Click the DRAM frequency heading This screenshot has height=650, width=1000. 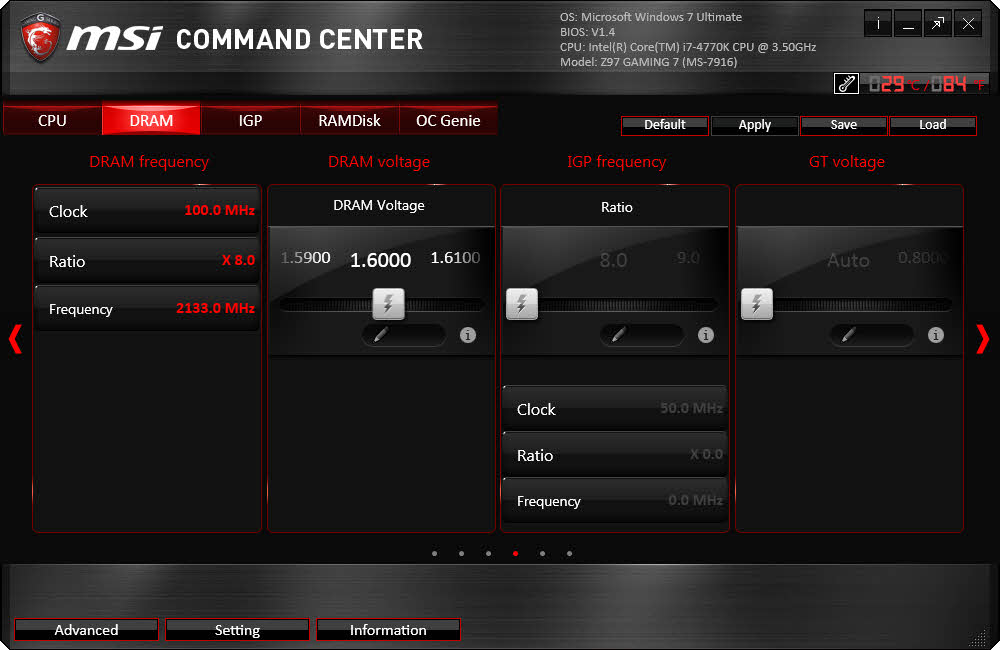tap(149, 162)
